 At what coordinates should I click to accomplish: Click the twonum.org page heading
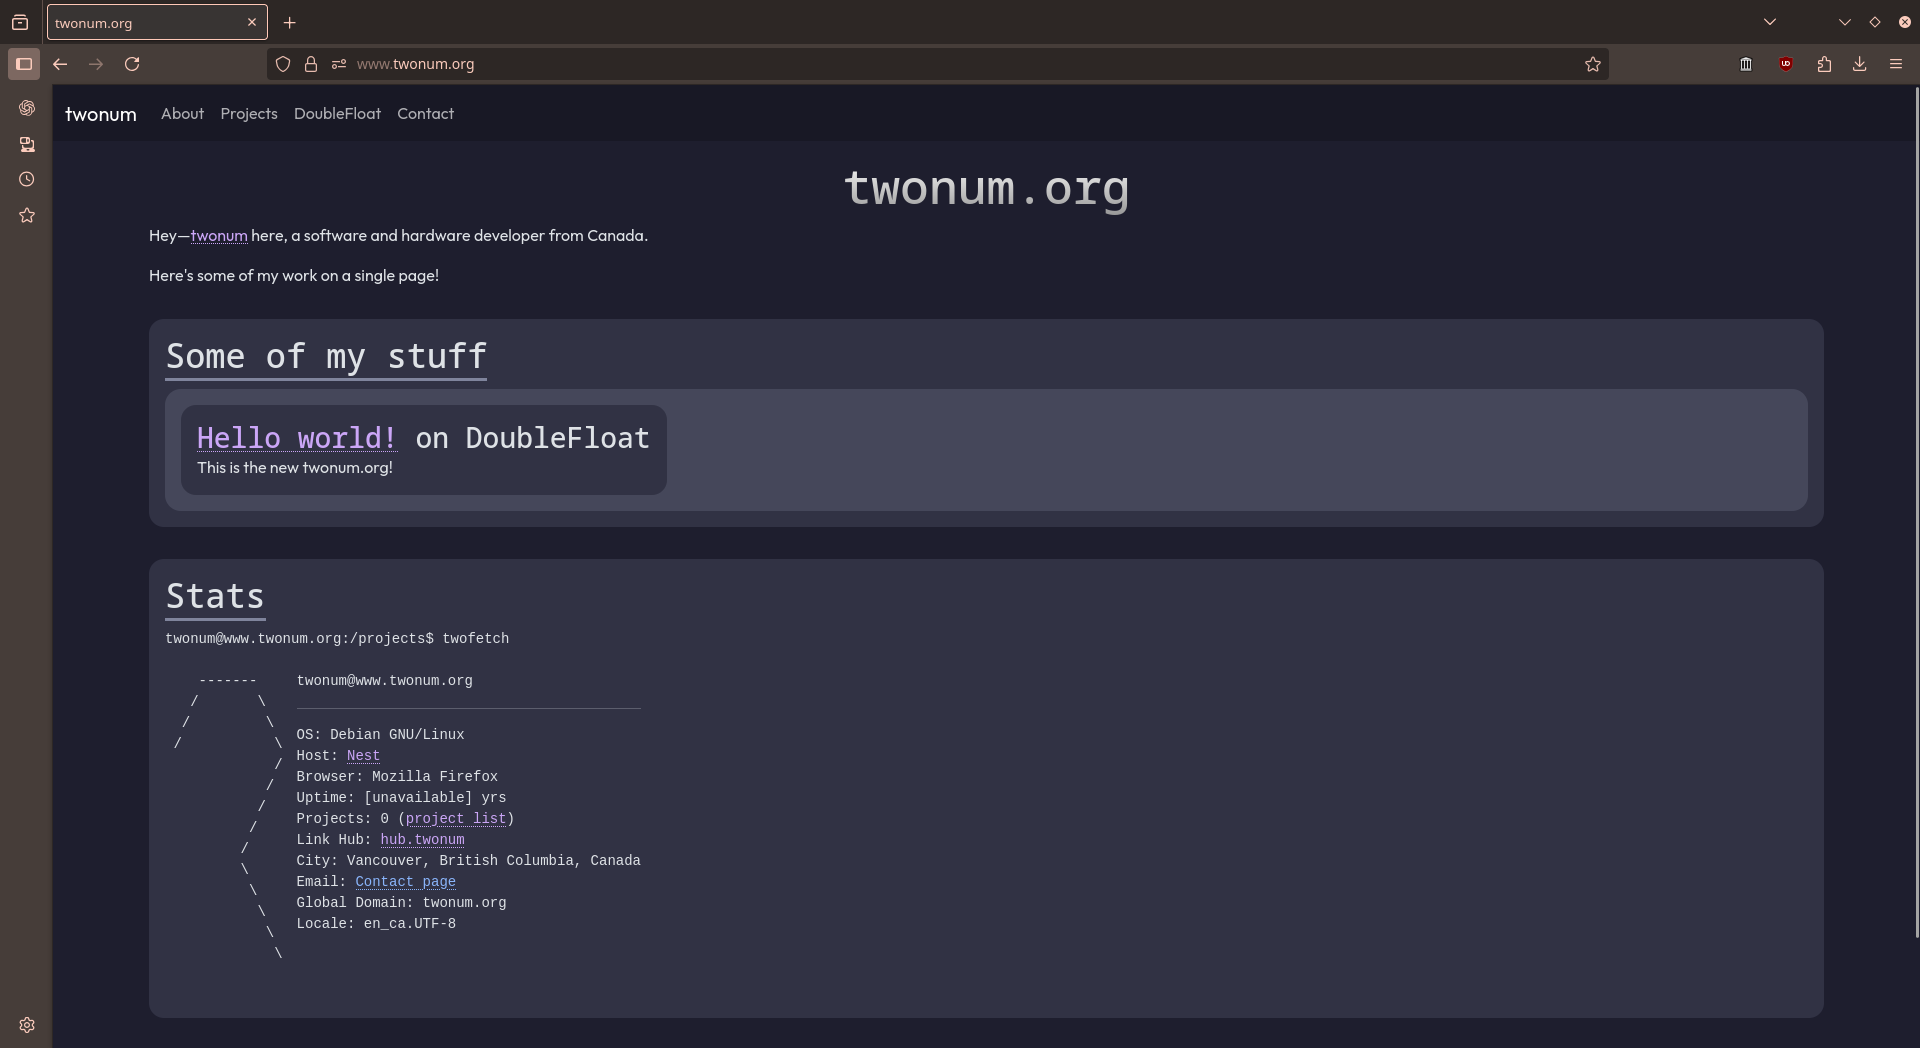point(986,188)
